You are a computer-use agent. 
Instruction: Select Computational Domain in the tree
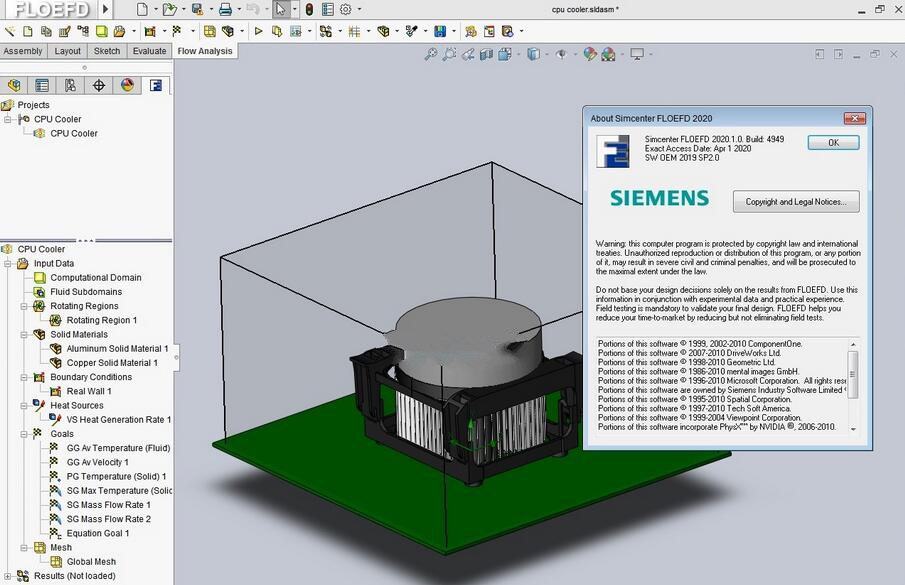tap(96, 278)
